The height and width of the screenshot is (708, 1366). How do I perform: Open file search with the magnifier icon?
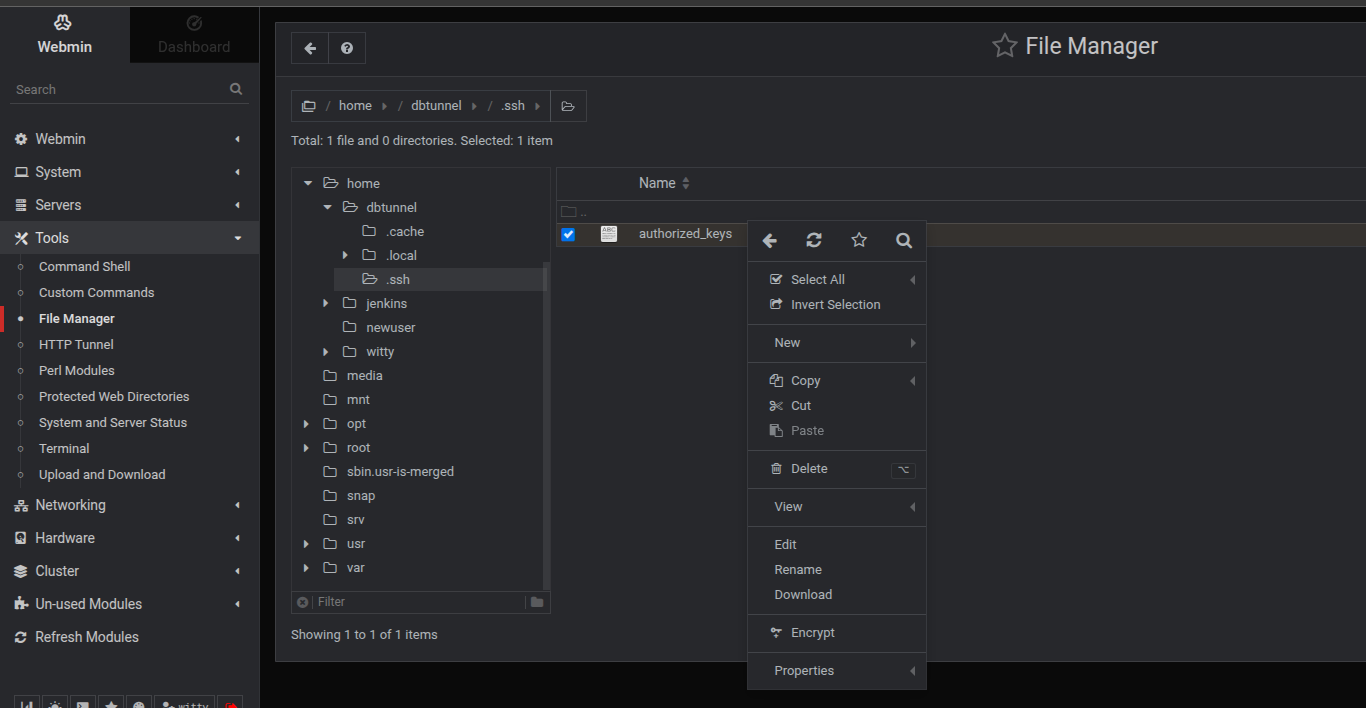coord(903,240)
